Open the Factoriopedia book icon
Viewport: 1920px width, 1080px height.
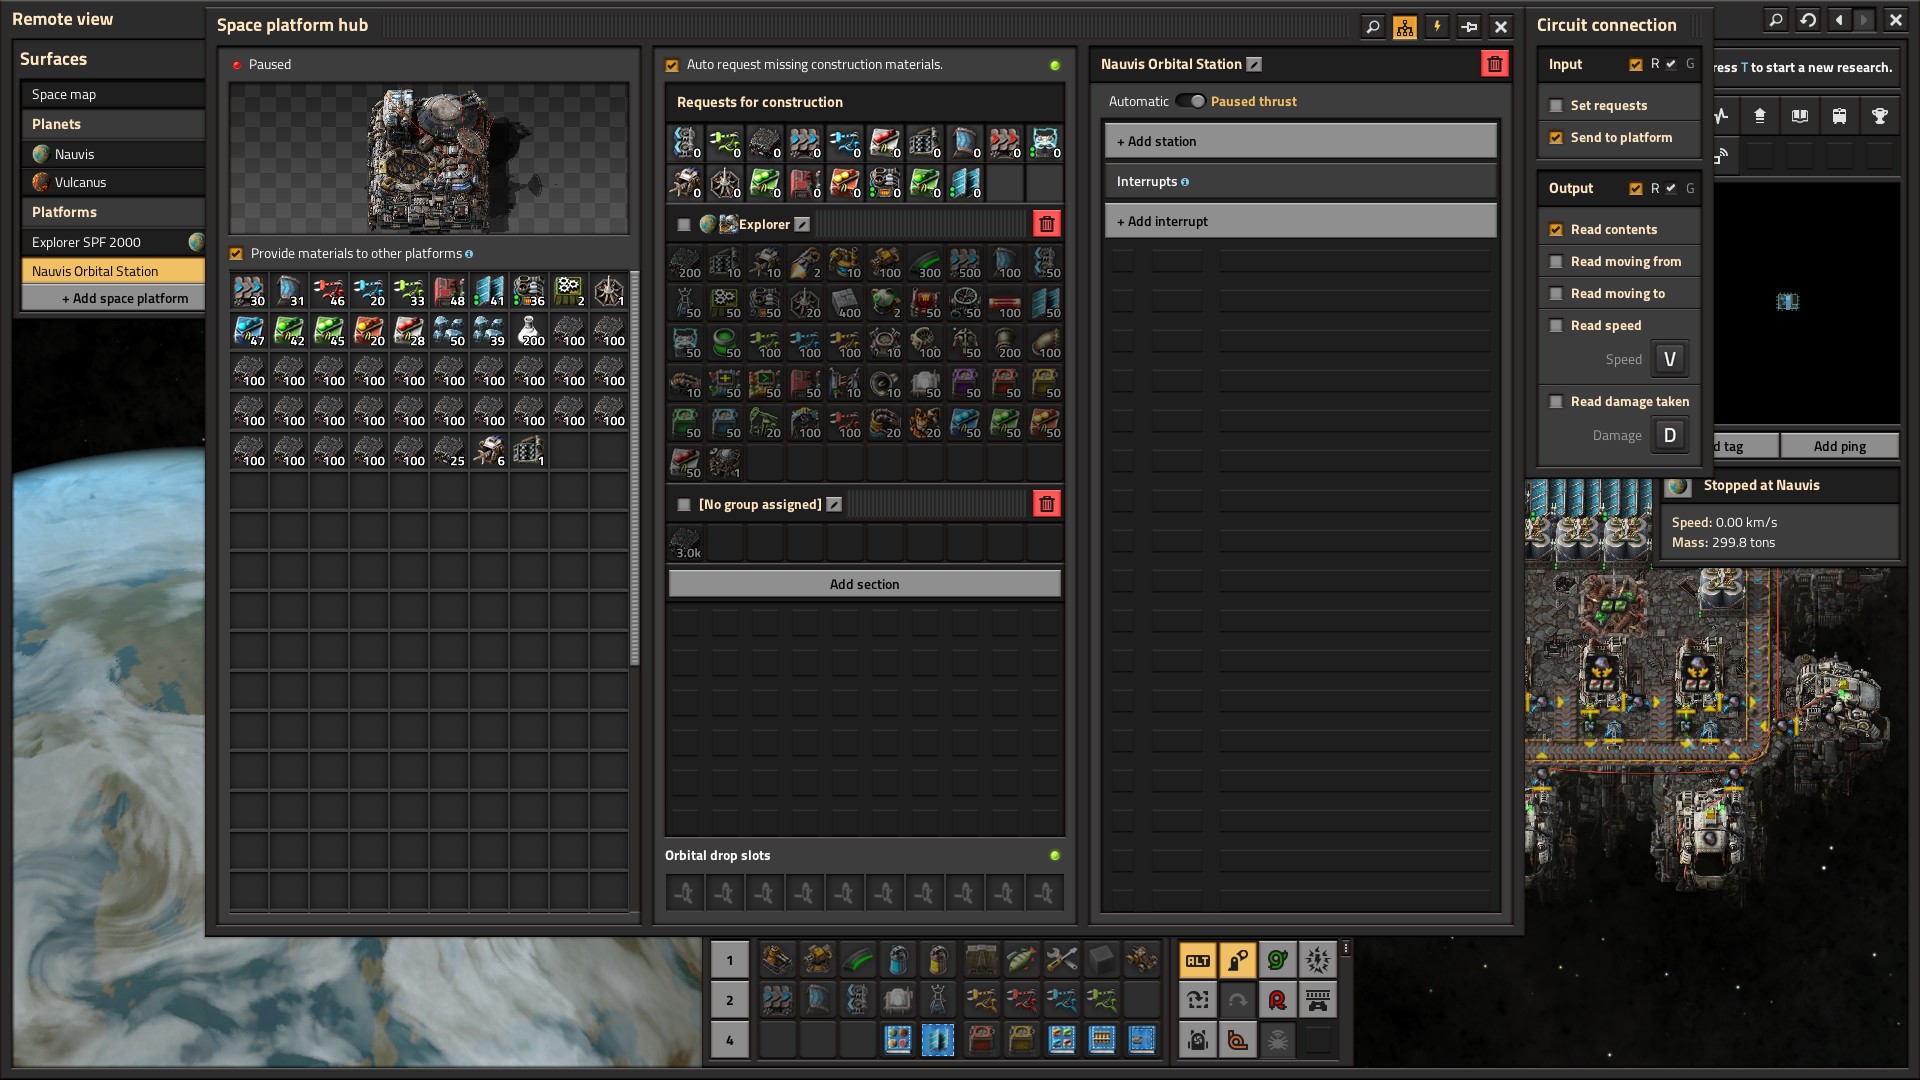click(x=1800, y=116)
